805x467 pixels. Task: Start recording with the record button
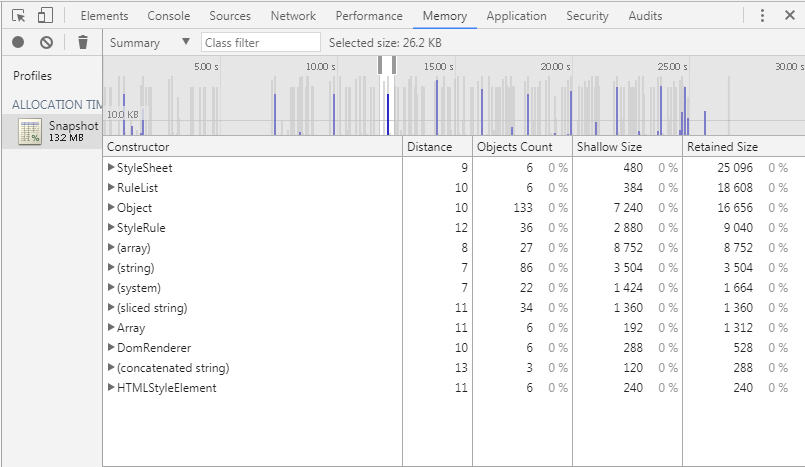(x=18, y=42)
